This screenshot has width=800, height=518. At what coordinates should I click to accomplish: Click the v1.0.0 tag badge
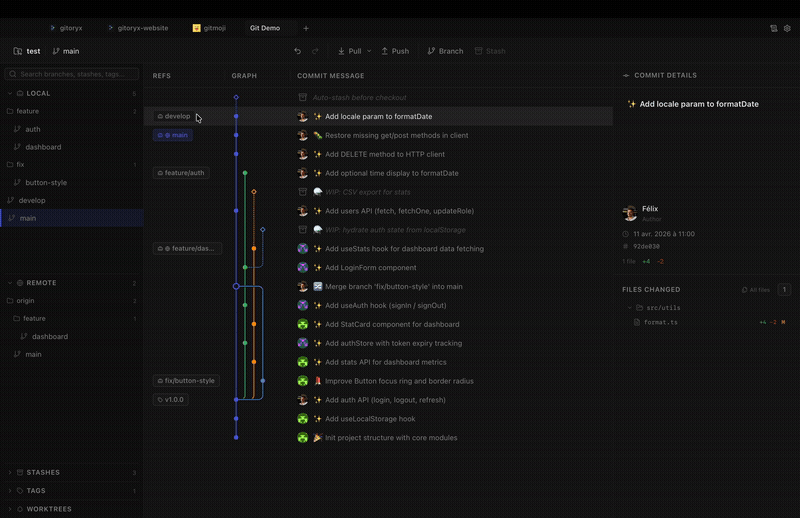(x=170, y=400)
